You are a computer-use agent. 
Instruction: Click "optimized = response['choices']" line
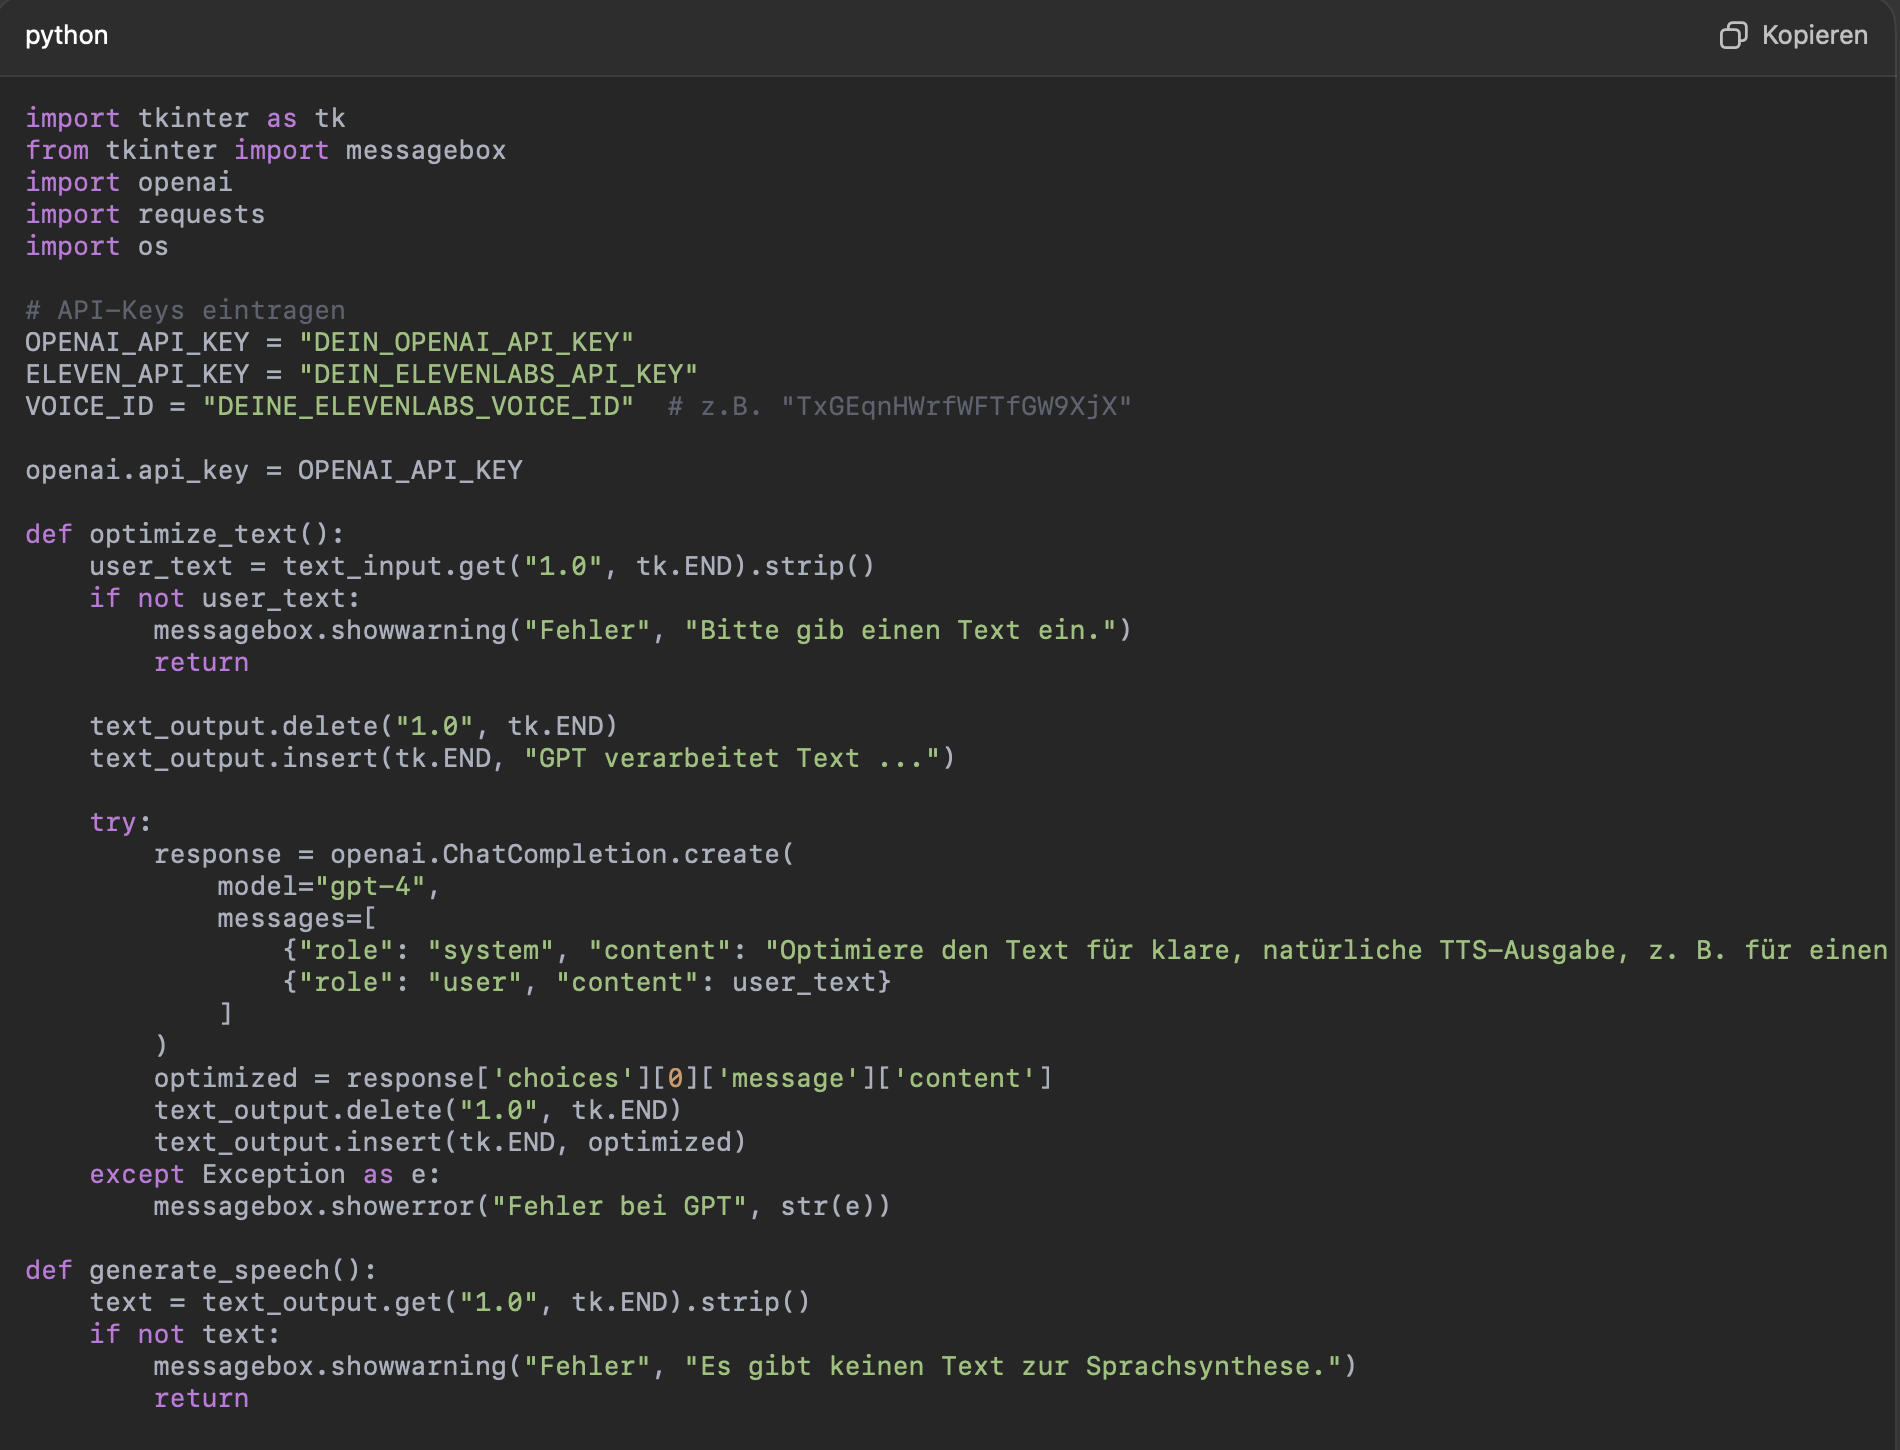(x=603, y=1078)
